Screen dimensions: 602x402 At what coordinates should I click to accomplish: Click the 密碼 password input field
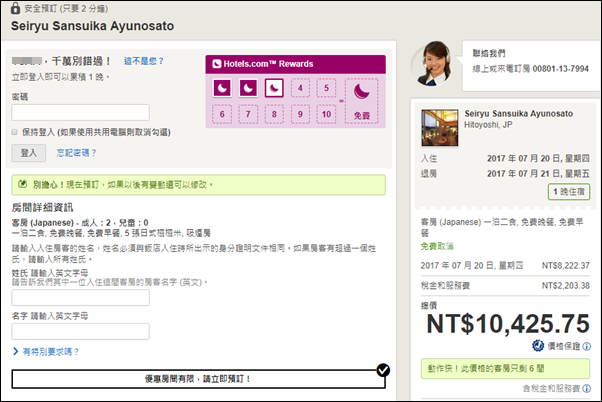click(x=81, y=112)
